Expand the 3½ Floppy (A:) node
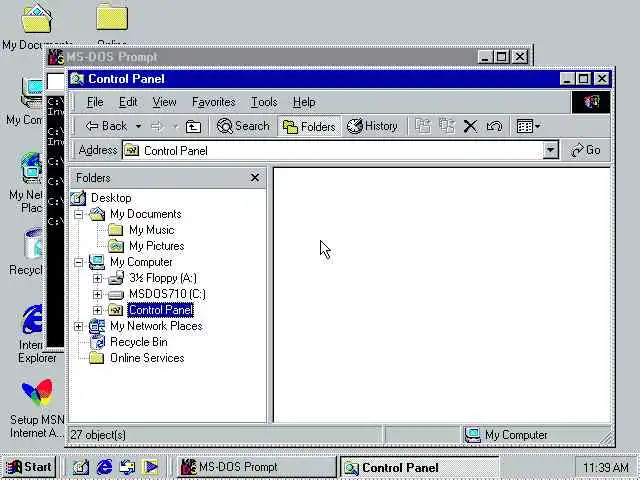Viewport: 640px width, 480px height. click(97, 278)
